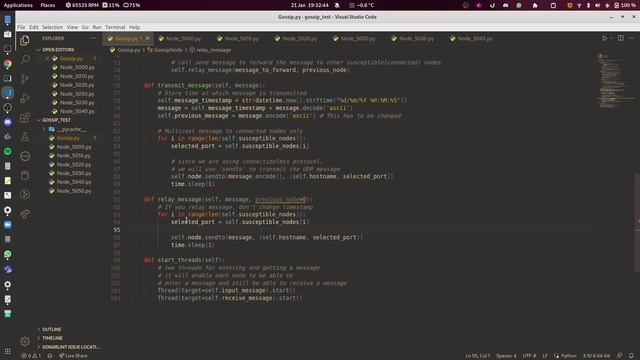The height and width of the screenshot is (360, 640).
Task: Open the File menu
Action: (21, 27)
